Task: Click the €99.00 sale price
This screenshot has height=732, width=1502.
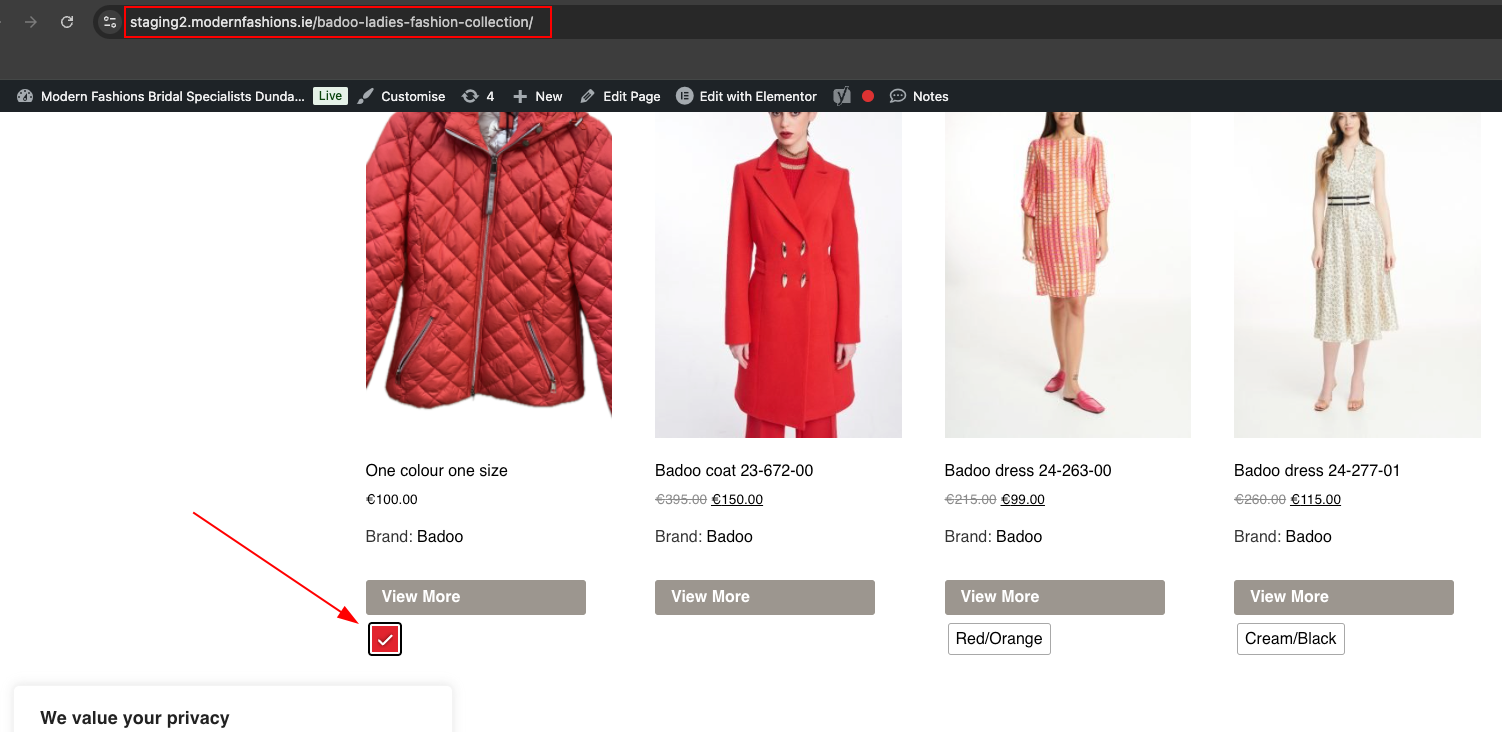Action: point(1023,499)
